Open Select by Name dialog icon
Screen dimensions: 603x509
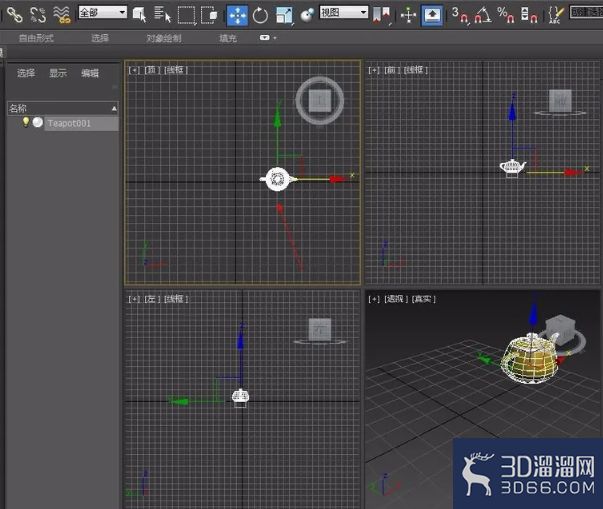(x=162, y=15)
